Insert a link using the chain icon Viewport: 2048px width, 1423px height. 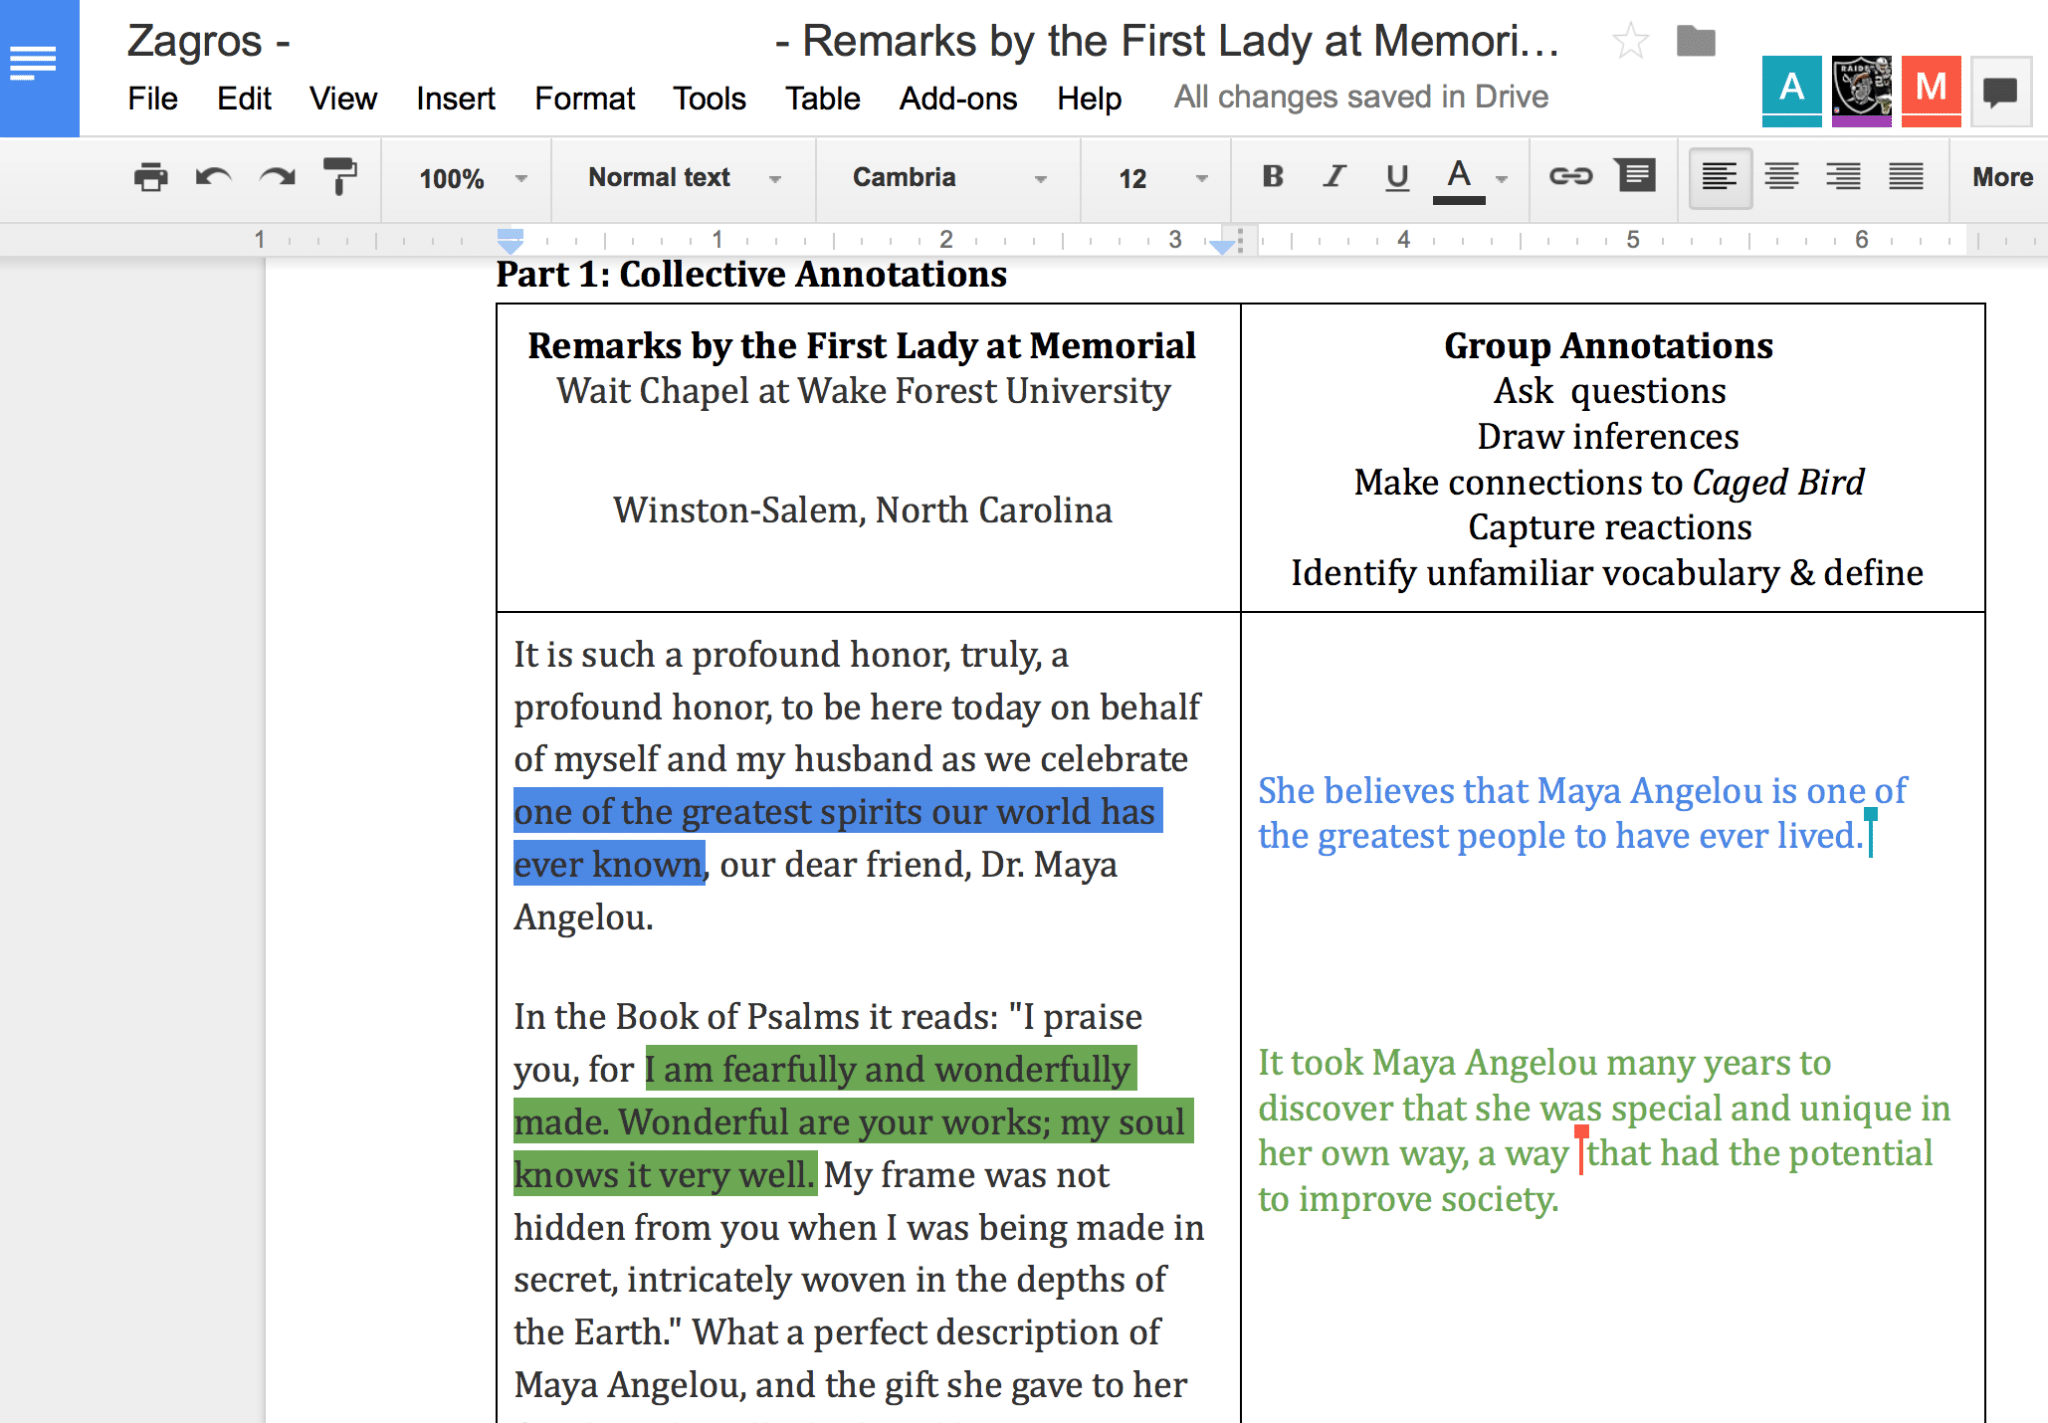coord(1570,177)
